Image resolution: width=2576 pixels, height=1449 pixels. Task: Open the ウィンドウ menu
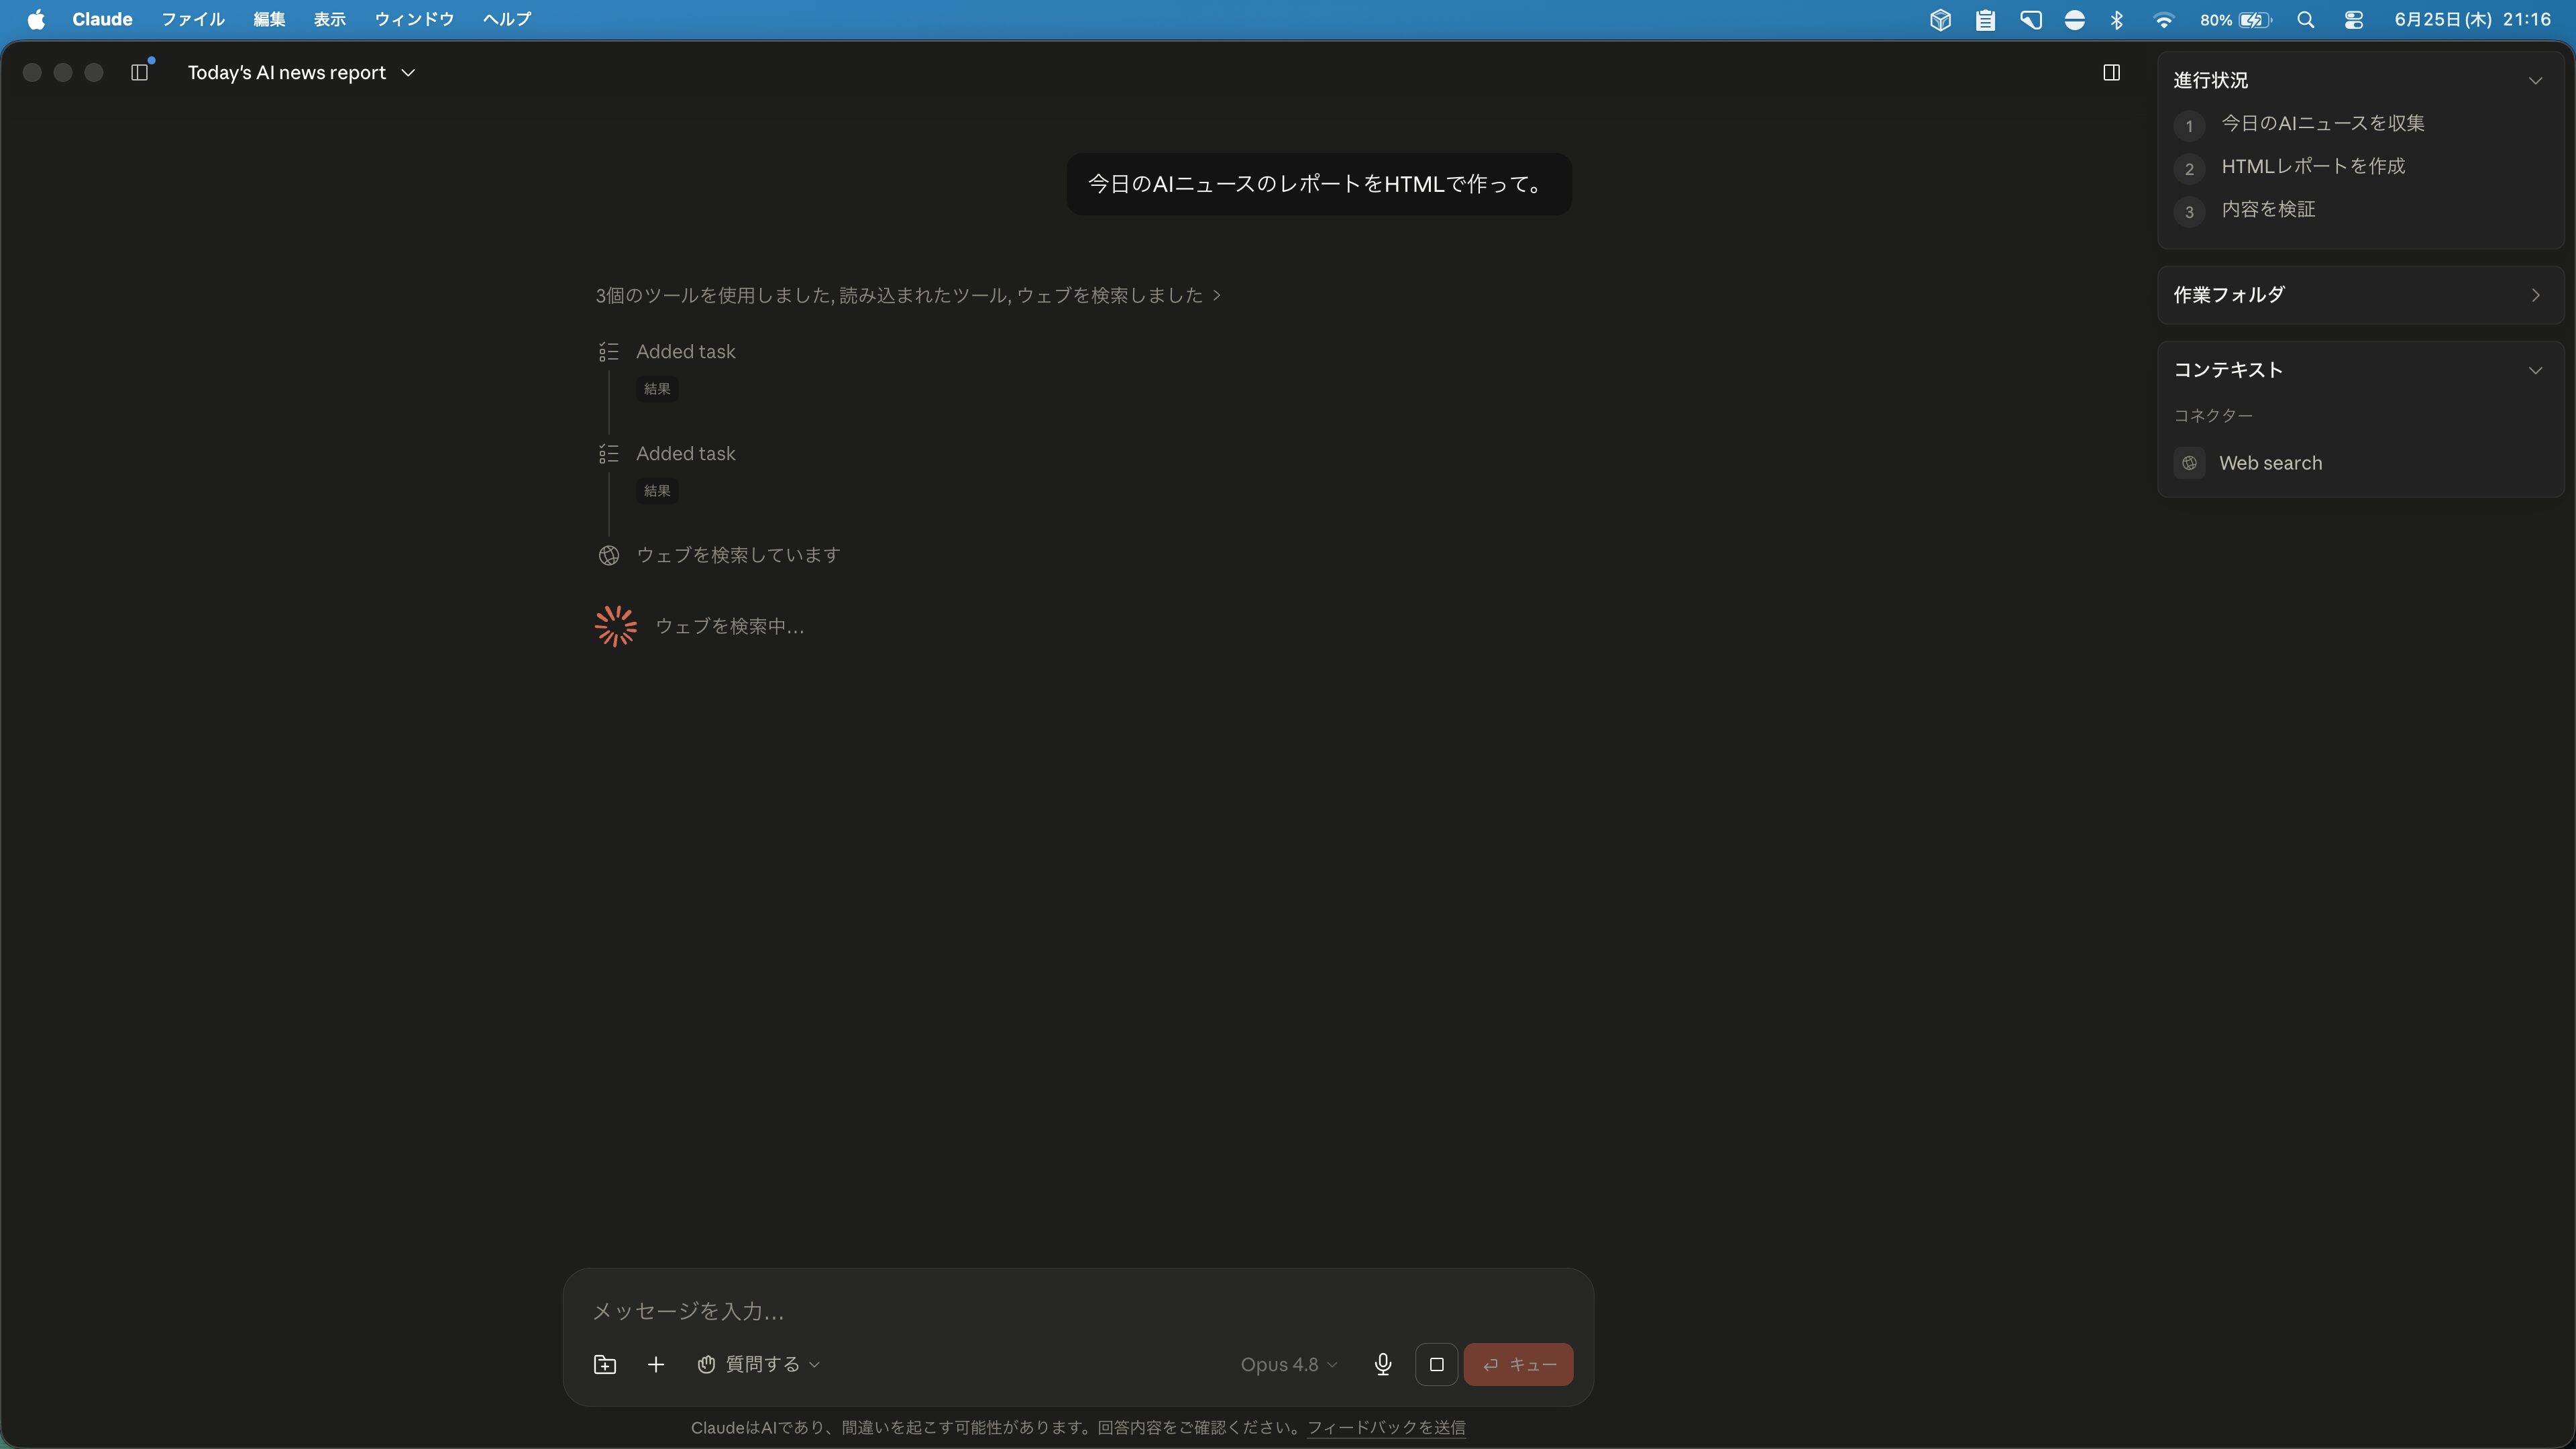pyautogui.click(x=414, y=19)
